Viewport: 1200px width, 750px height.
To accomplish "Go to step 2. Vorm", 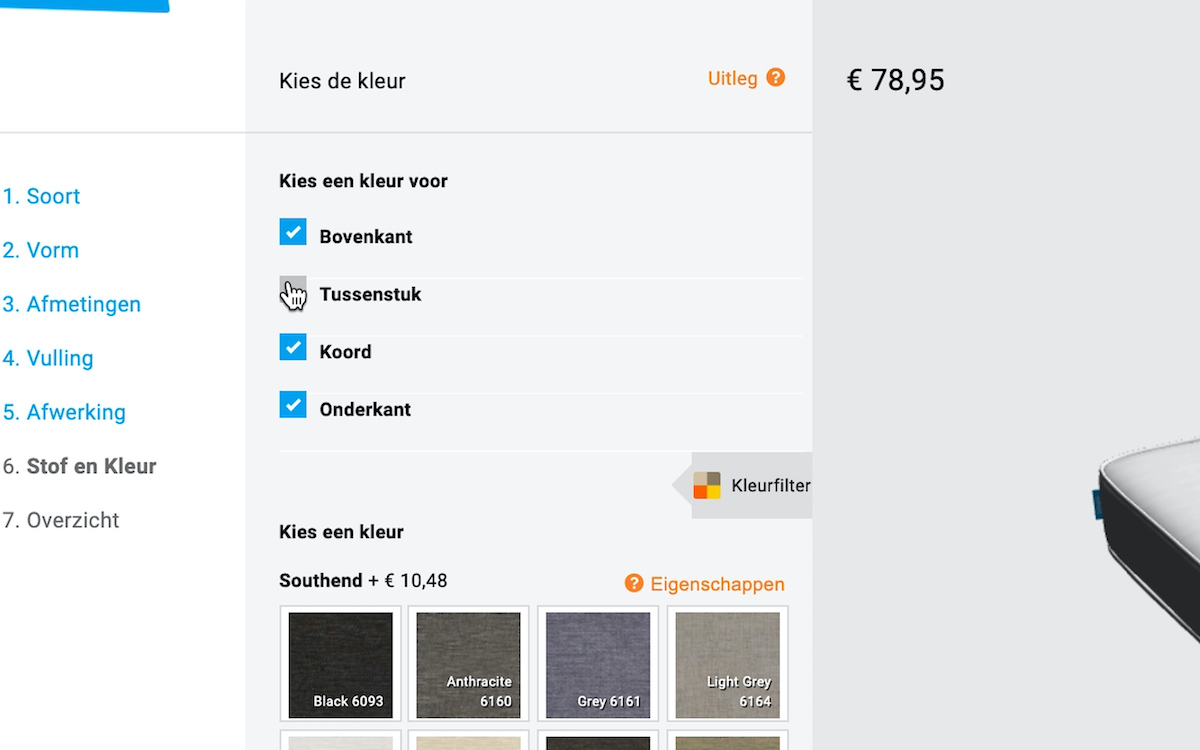I will coord(41,250).
